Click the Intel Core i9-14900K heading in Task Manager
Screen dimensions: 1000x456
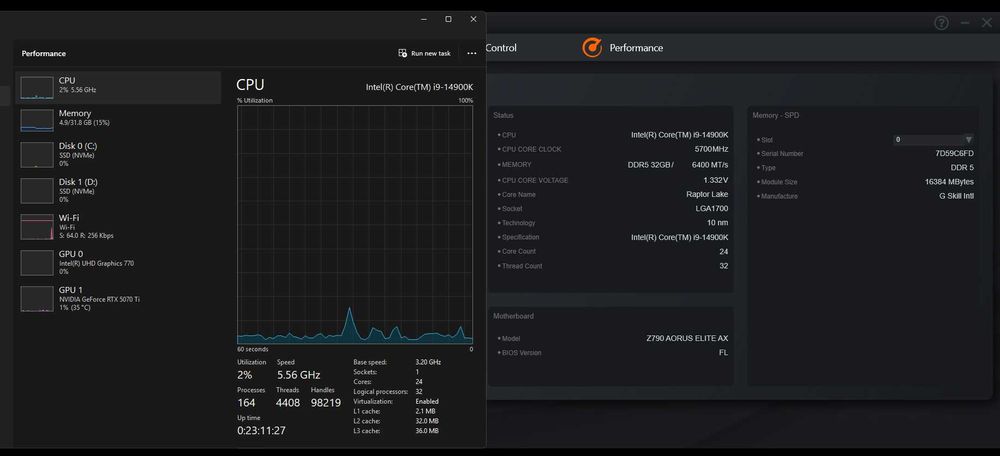click(419, 87)
